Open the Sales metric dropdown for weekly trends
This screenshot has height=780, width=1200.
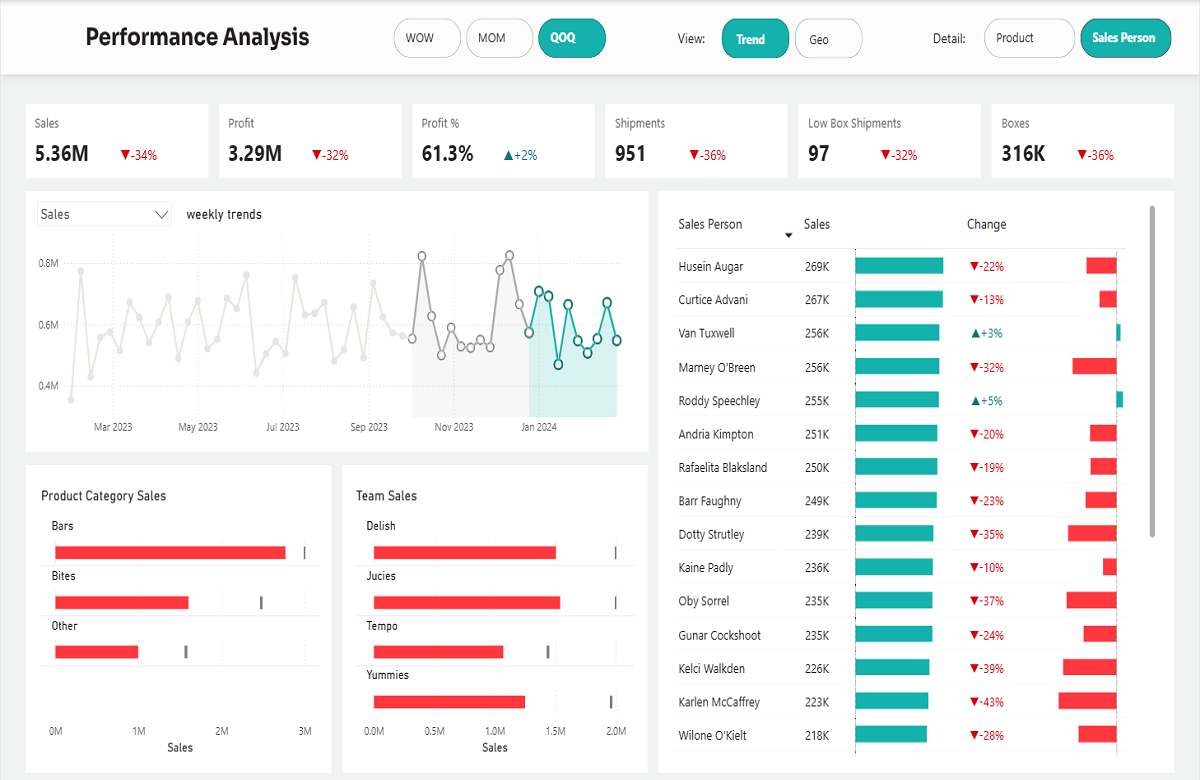(x=105, y=214)
